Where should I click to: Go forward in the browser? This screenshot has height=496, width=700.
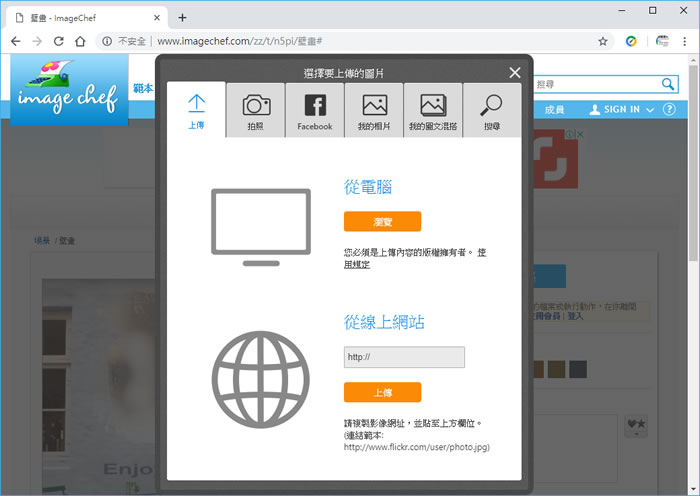[x=37, y=42]
